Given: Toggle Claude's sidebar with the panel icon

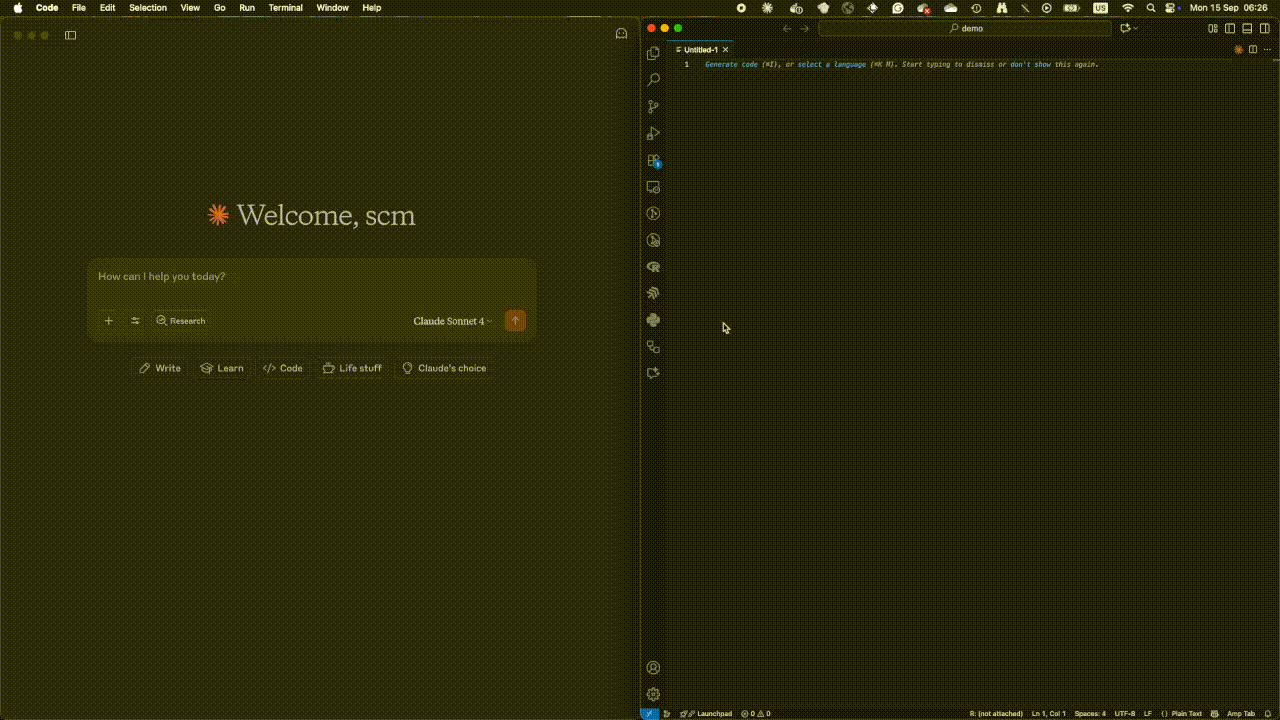Looking at the screenshot, I should (70, 35).
